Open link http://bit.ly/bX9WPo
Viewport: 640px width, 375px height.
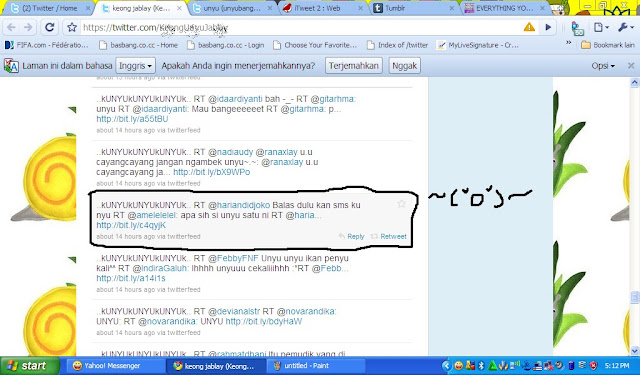pos(211,172)
